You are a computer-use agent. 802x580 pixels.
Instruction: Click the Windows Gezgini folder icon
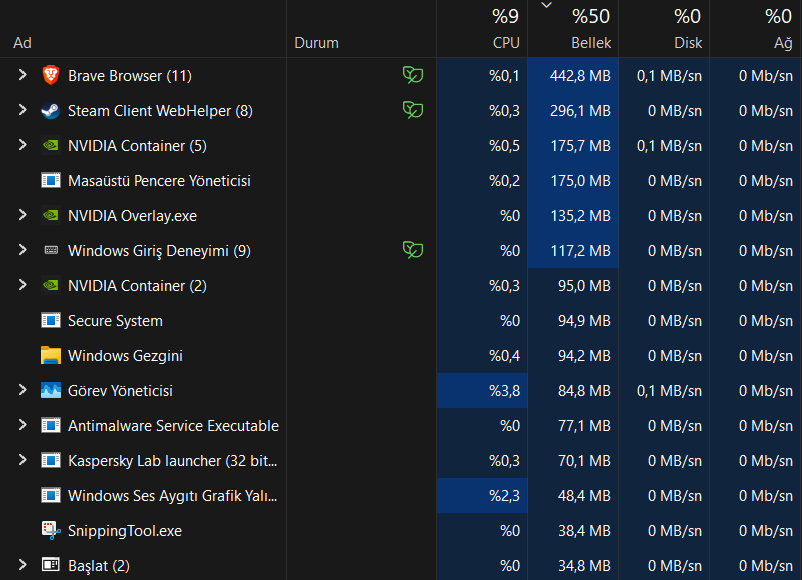(51, 355)
